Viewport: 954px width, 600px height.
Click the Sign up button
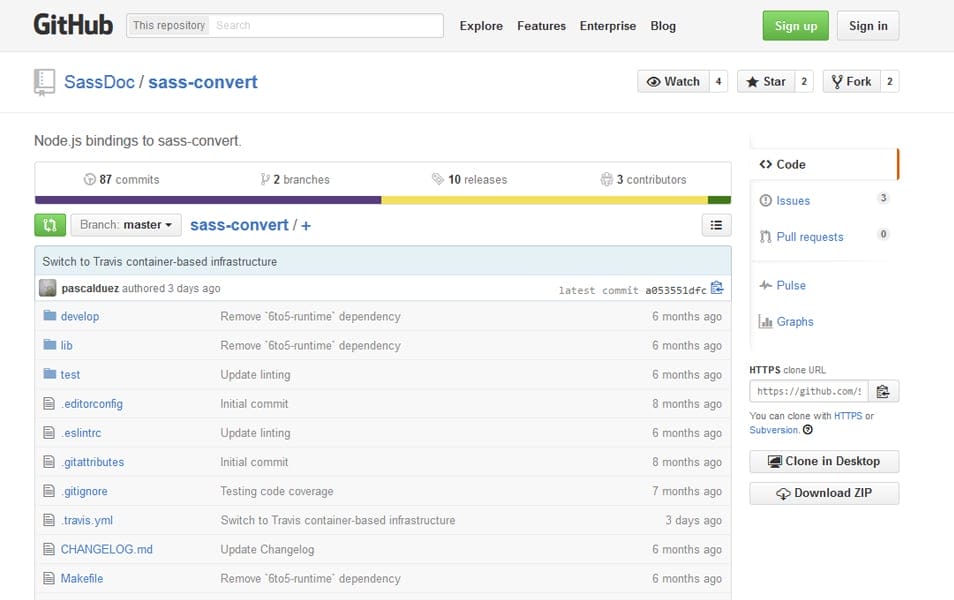click(x=795, y=26)
